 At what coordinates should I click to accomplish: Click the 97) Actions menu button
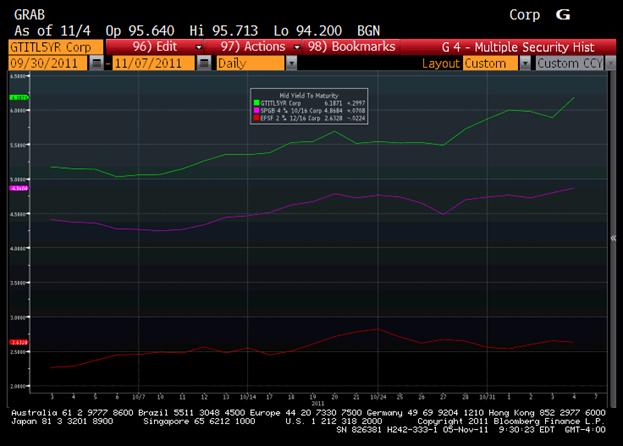tap(253, 47)
